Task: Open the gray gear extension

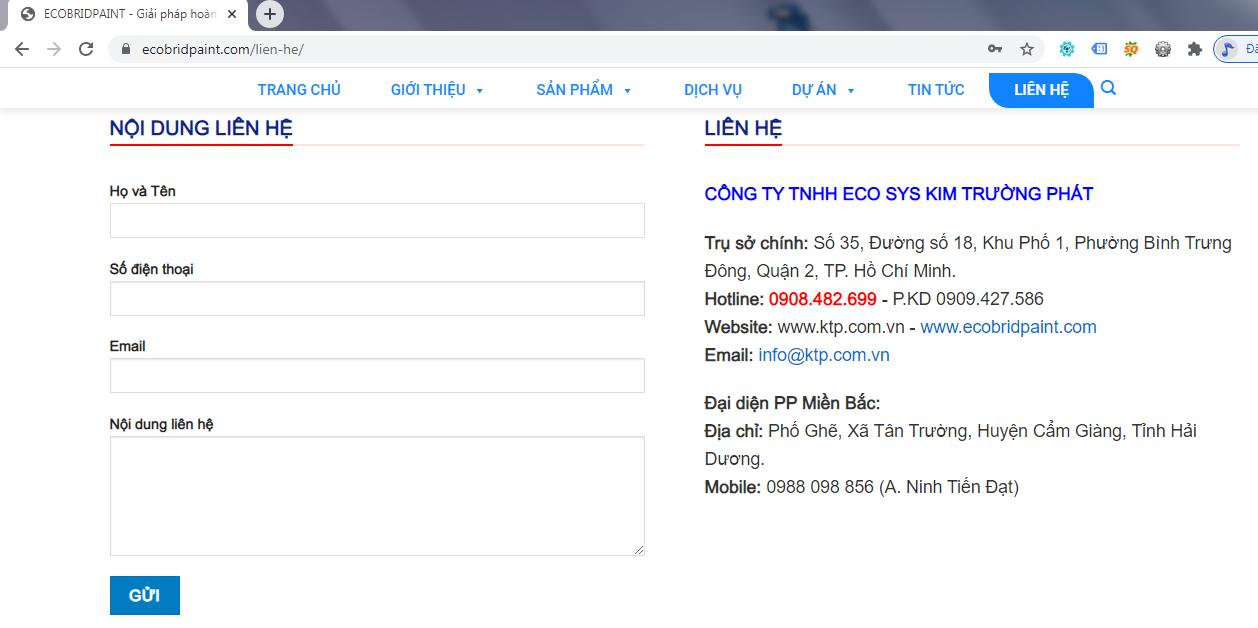Action: pos(1163,49)
